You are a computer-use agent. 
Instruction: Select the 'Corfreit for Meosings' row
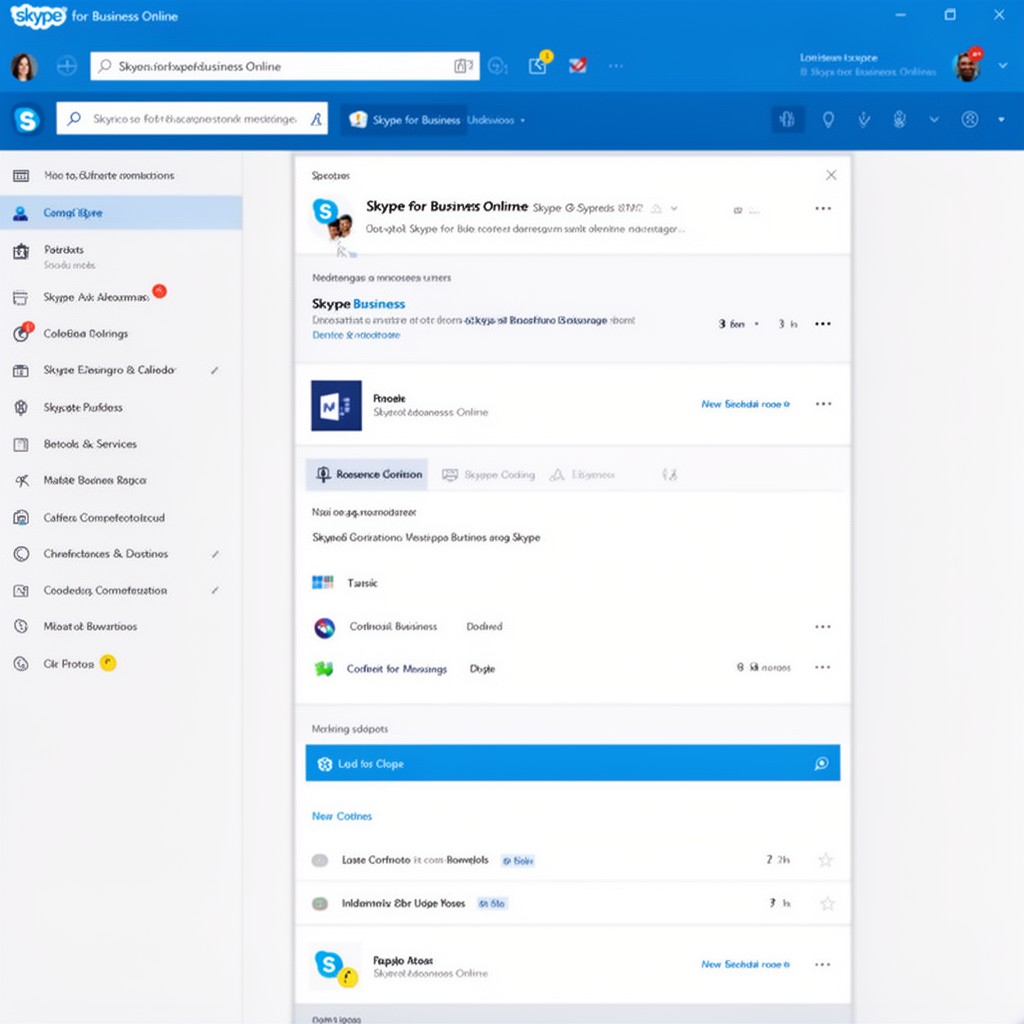coord(573,668)
